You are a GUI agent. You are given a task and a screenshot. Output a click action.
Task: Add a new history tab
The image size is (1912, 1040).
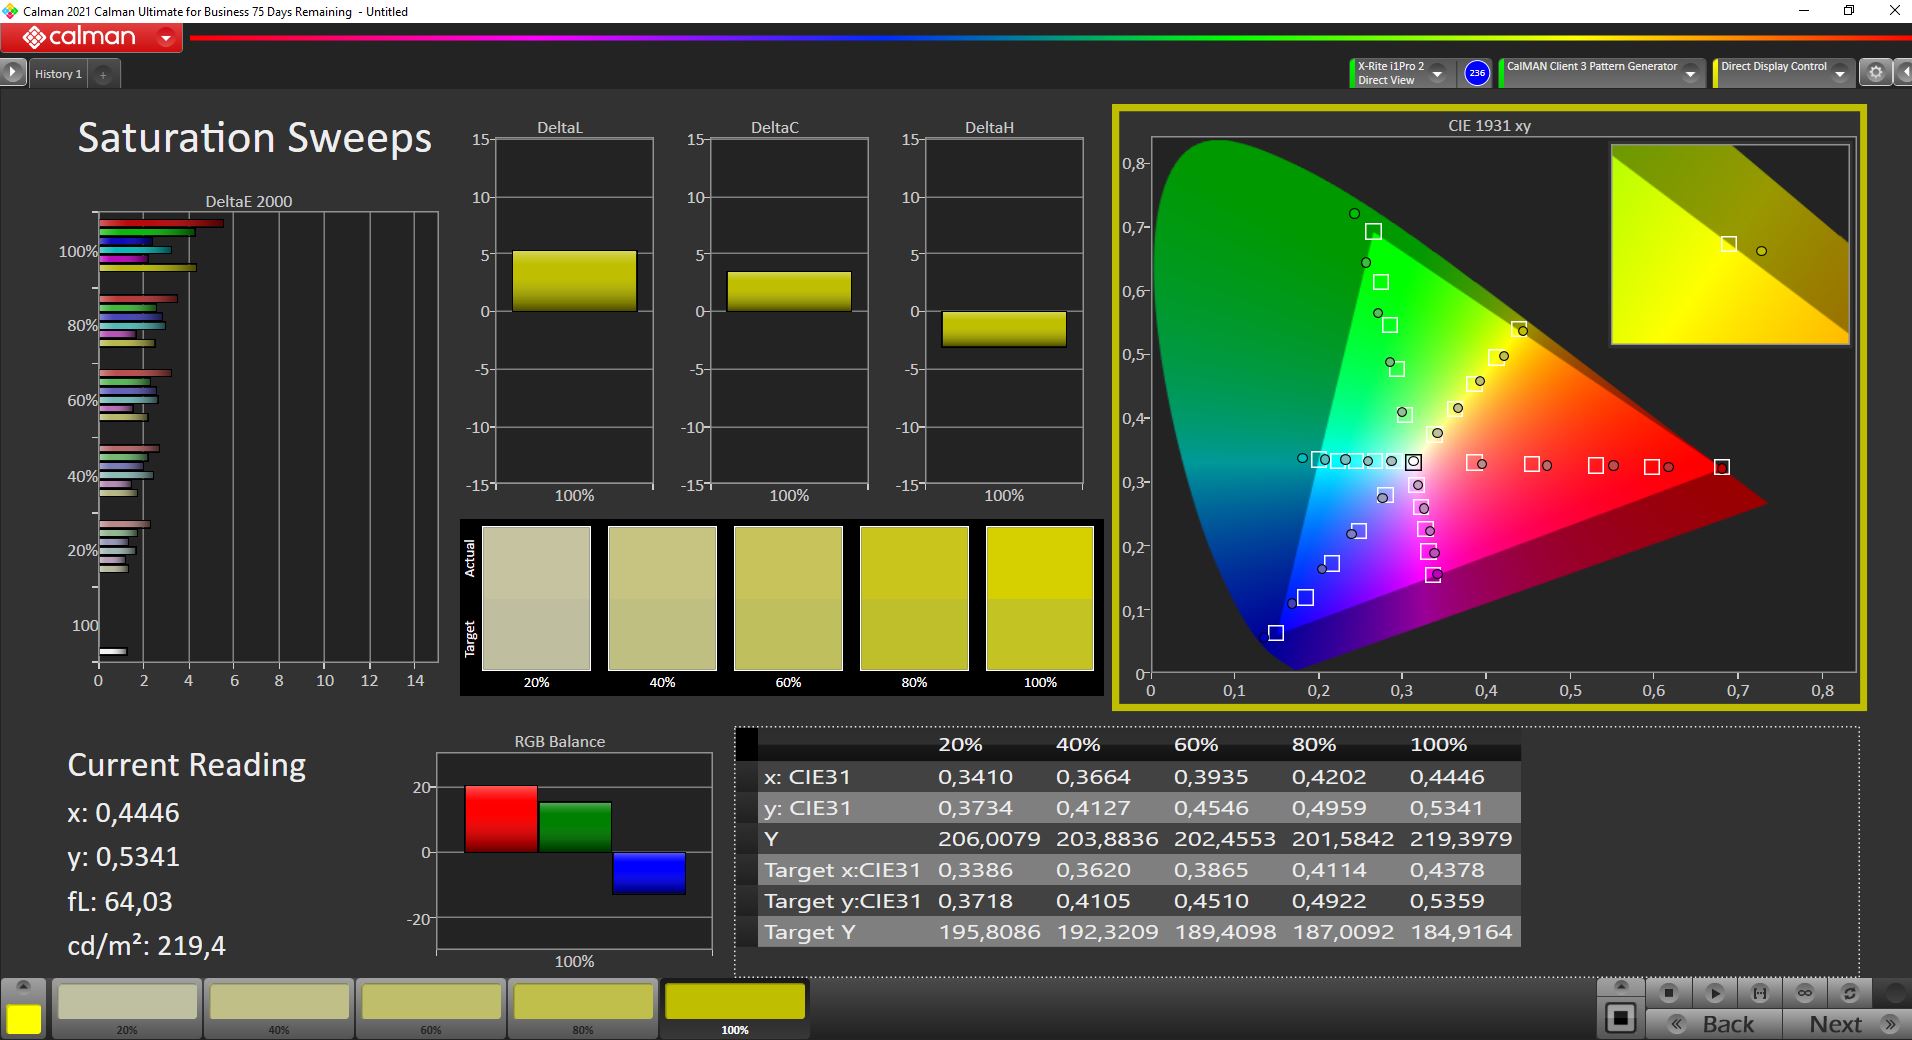[103, 74]
